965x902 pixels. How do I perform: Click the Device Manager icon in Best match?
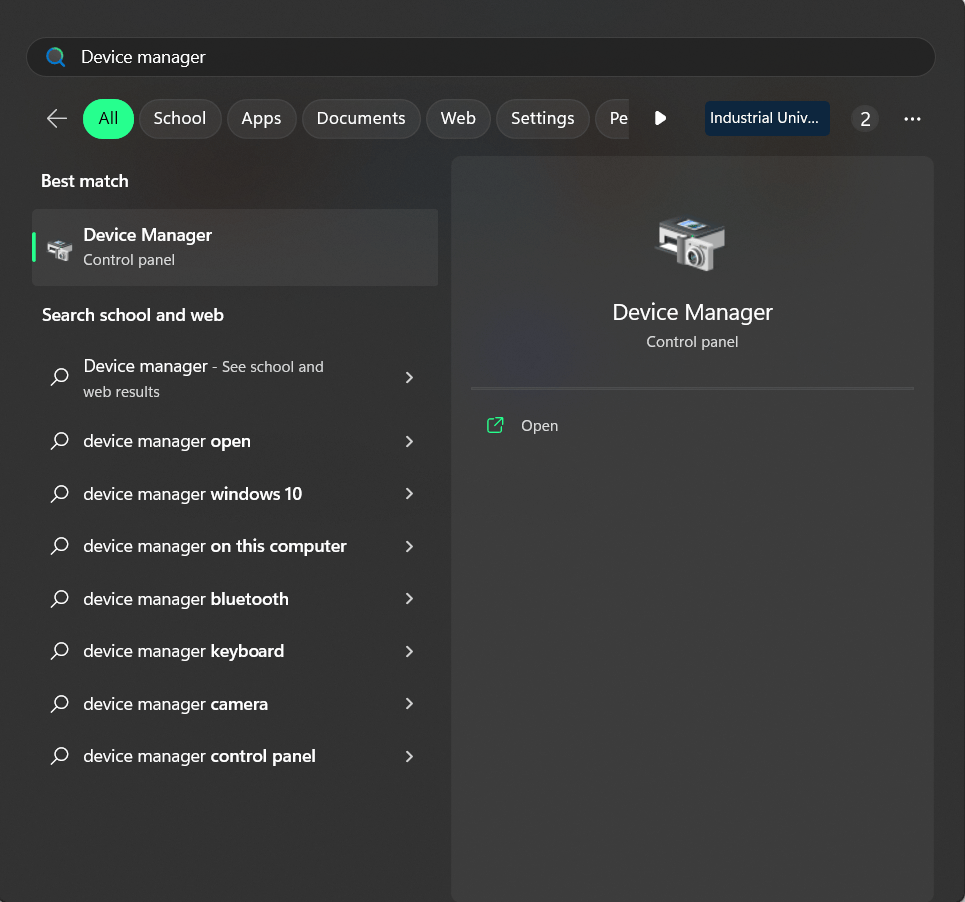pyautogui.click(x=60, y=249)
